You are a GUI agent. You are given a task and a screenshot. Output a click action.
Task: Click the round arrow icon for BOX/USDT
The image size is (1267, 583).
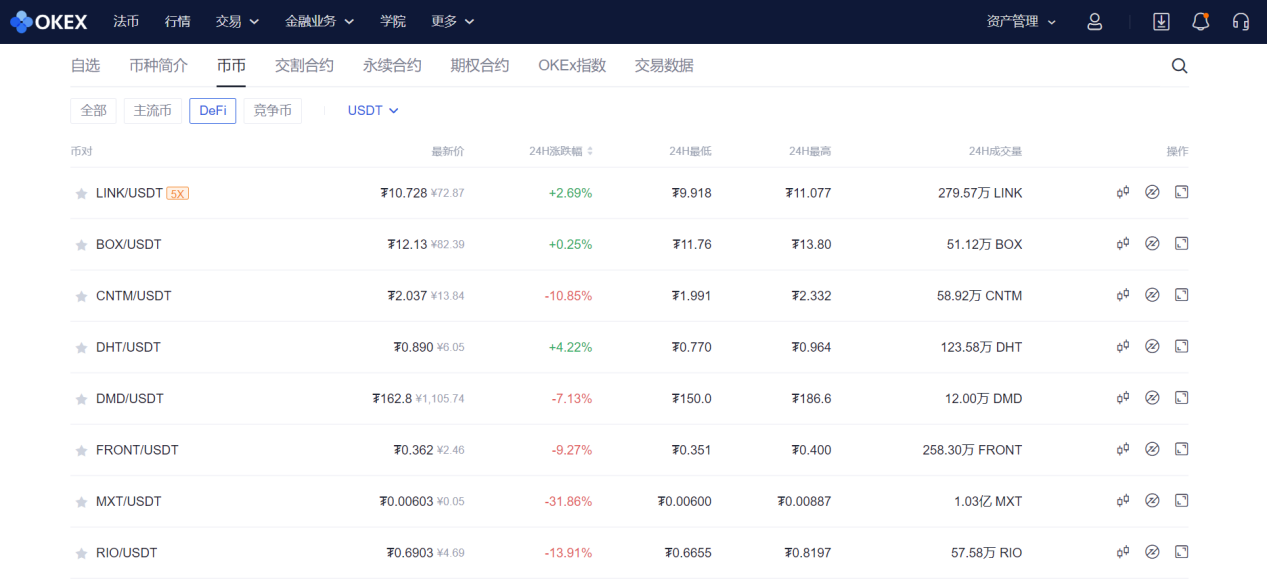[1152, 243]
